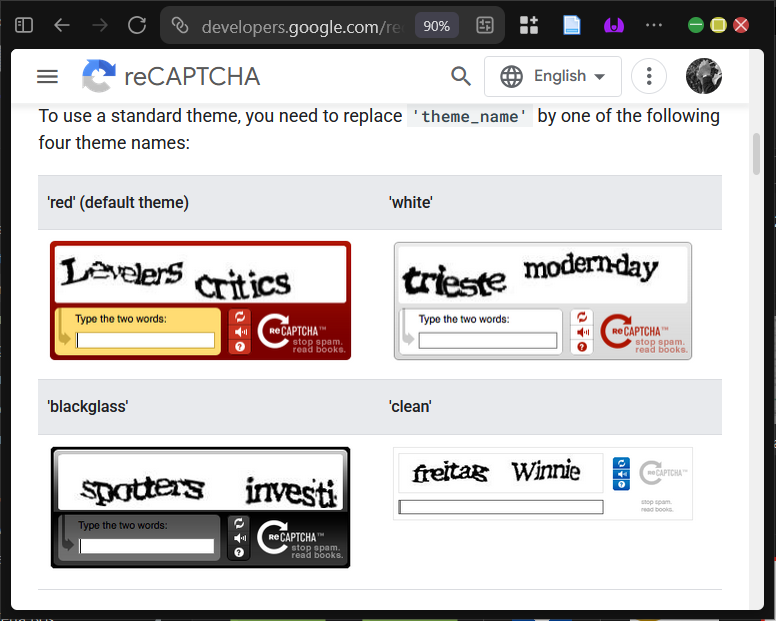Open help in the clean theme widget

[621, 485]
